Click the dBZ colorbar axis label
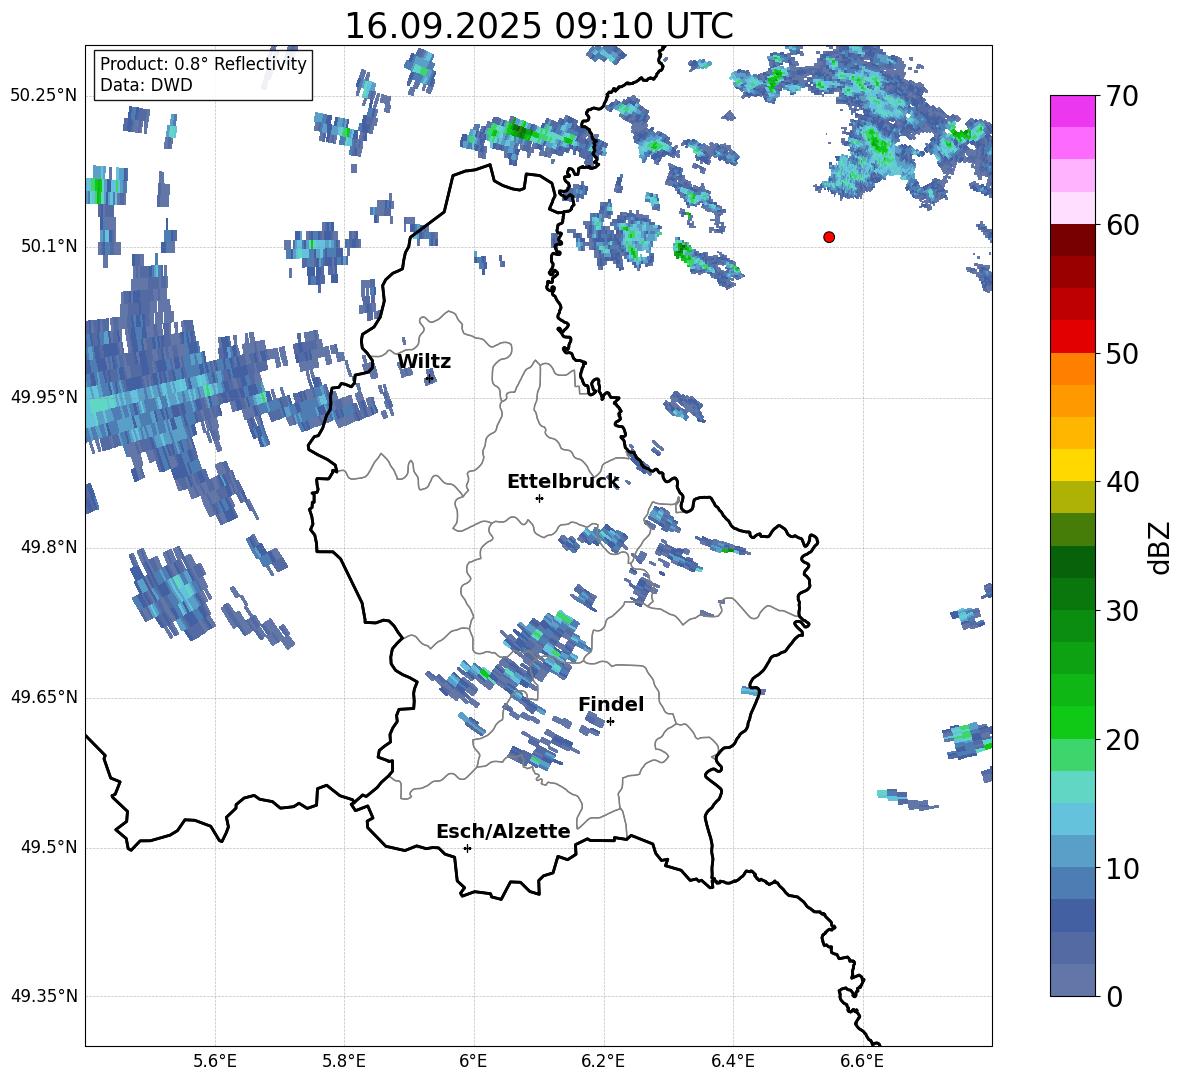 pos(1160,547)
